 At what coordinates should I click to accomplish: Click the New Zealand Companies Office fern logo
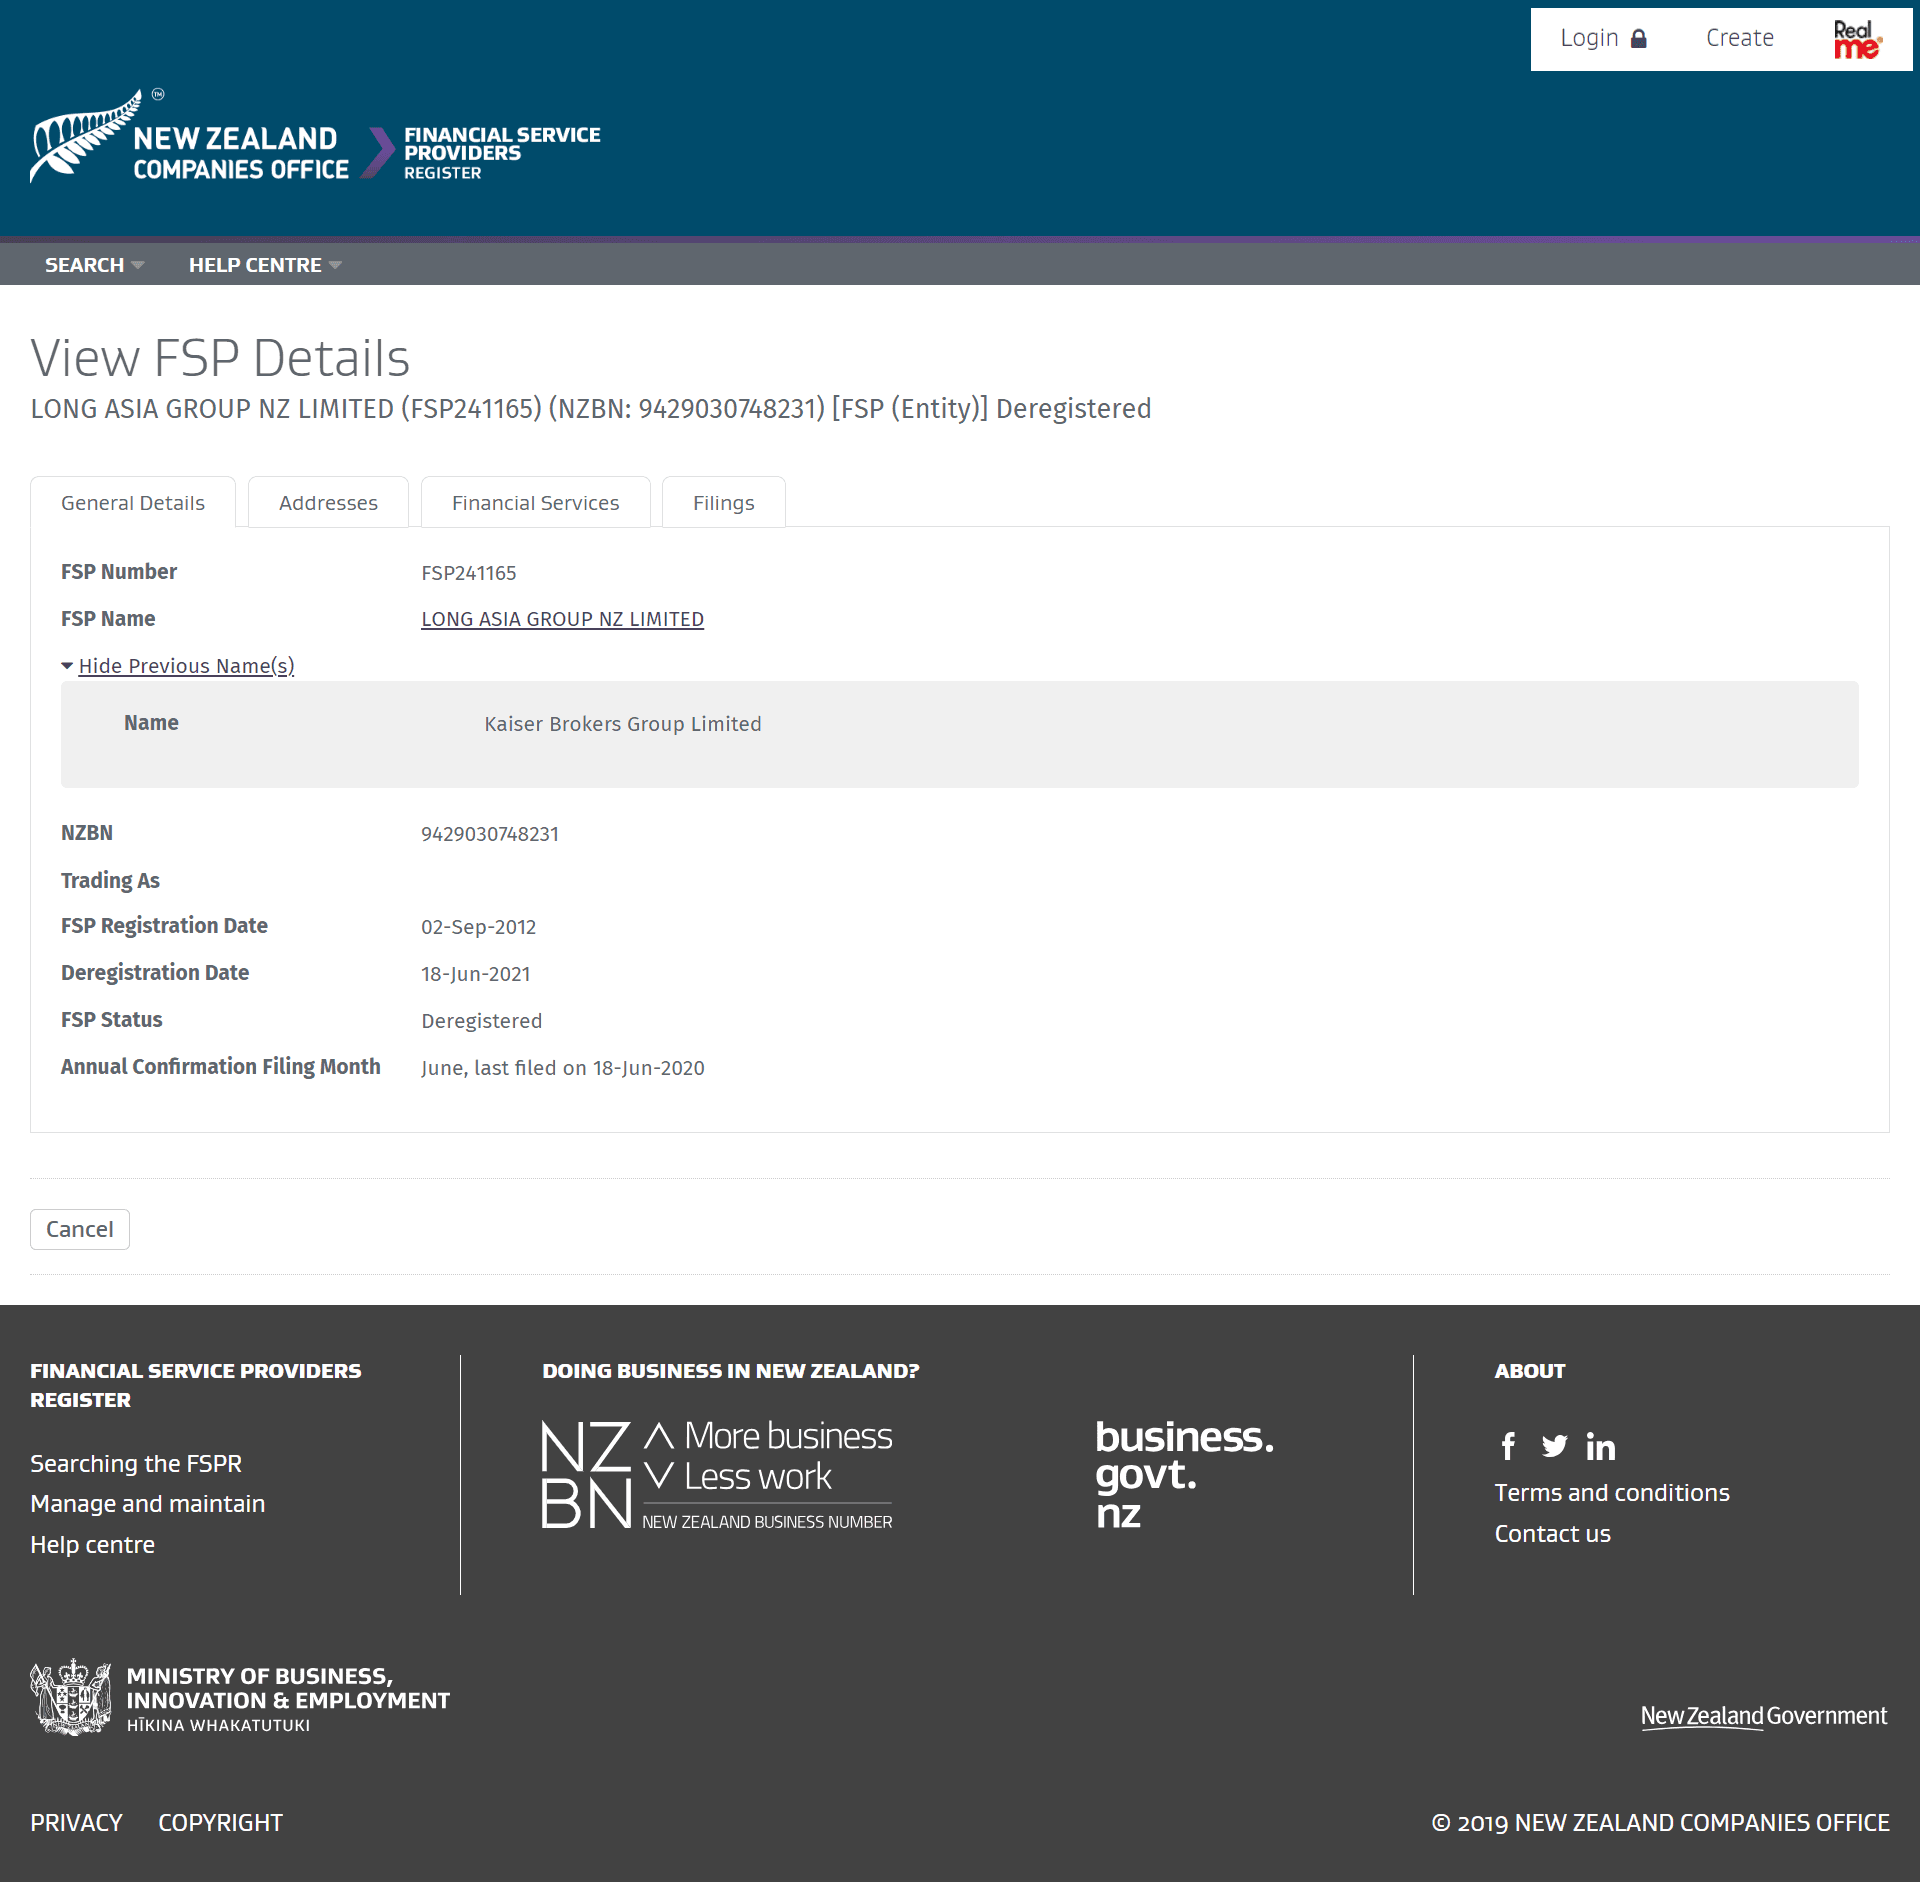tap(190, 137)
